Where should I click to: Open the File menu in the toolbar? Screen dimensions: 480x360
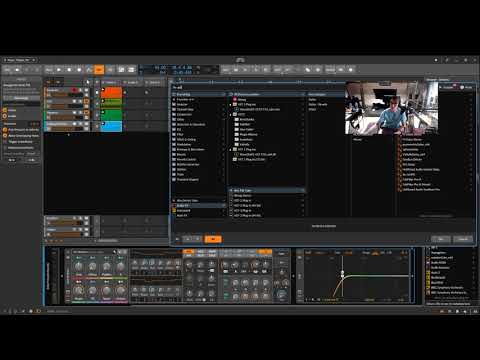pos(7,70)
